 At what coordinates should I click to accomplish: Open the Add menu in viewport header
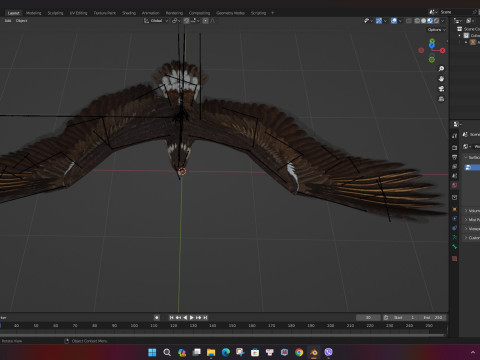click(x=8, y=21)
